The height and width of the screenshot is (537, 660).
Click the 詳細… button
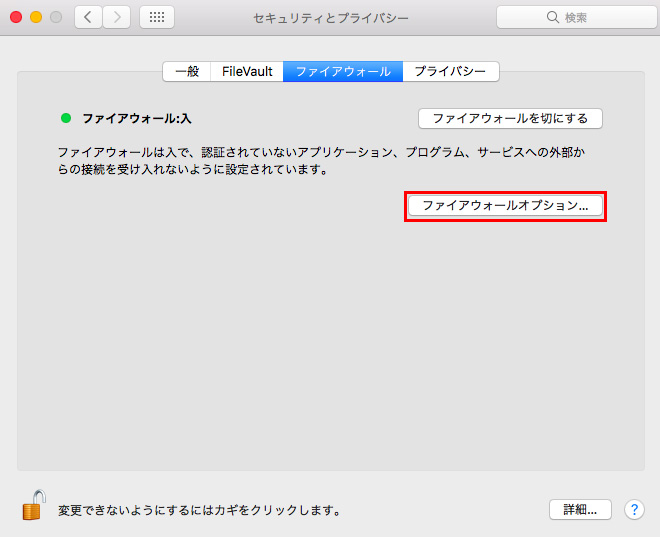click(x=580, y=510)
